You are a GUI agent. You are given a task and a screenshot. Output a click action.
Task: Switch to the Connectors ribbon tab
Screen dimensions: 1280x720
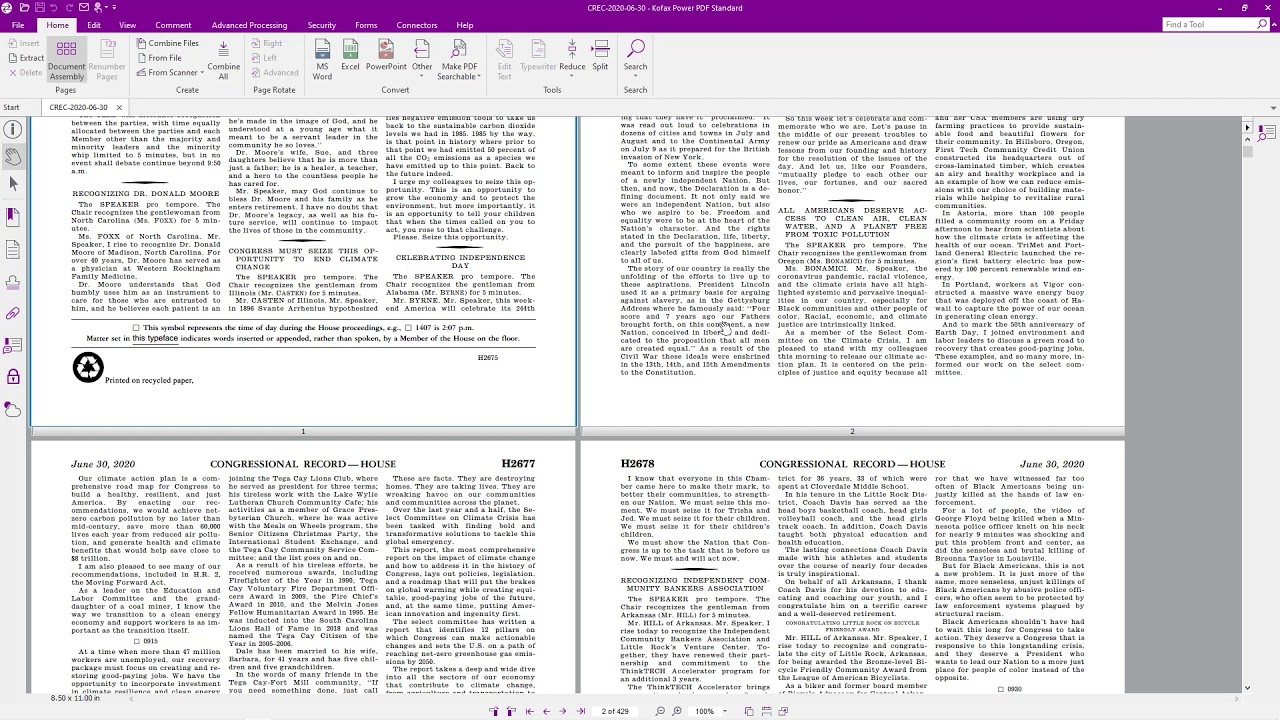point(417,25)
